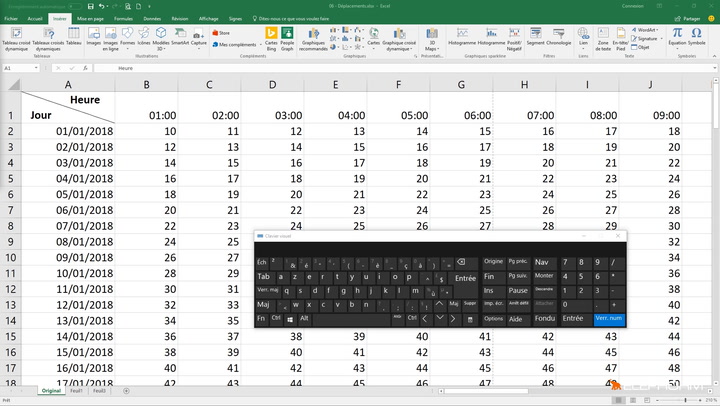Click the vertical scrollbar thumb
This screenshot has height=406, width=720.
[715, 108]
